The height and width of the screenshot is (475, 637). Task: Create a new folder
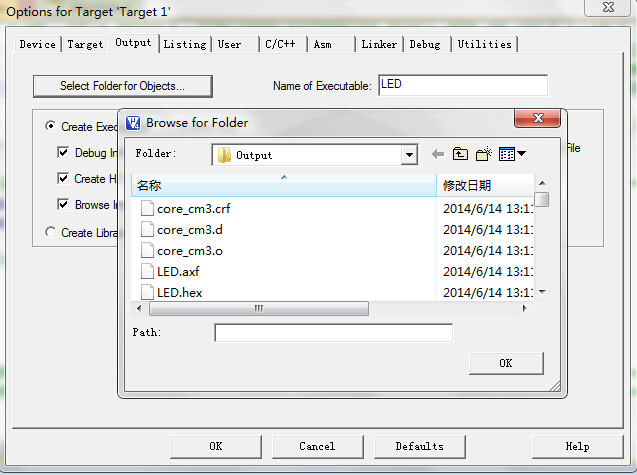click(484, 154)
